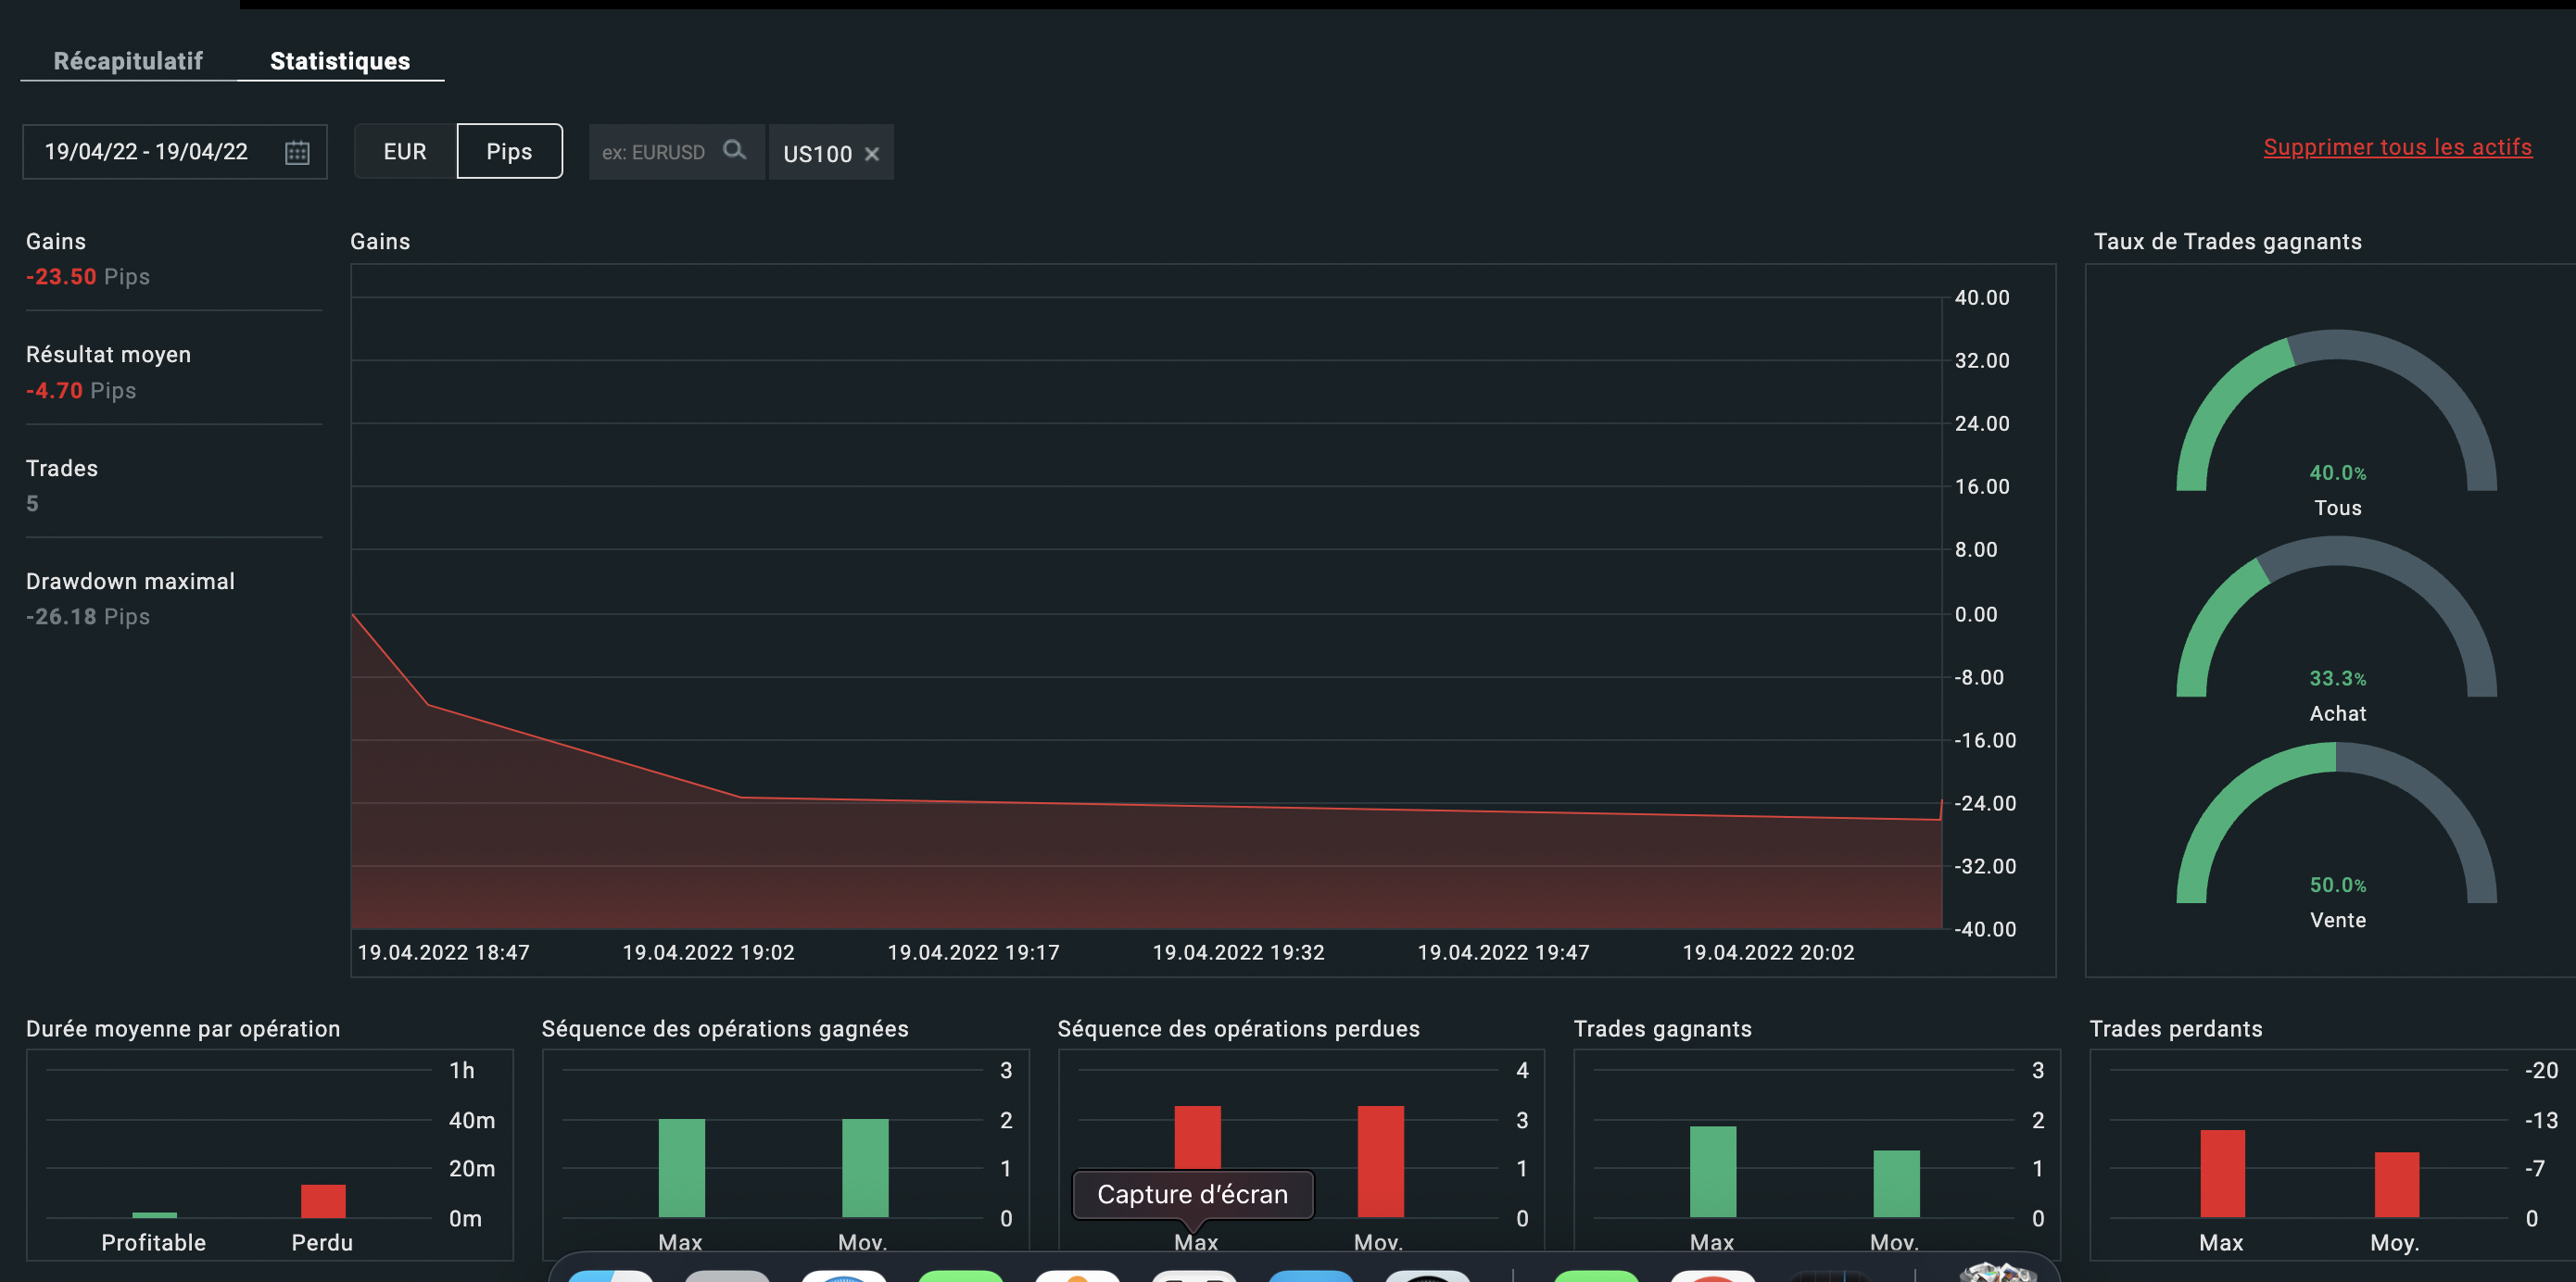Click the Achat win-rate gauge
The image size is (2576, 1282).
2336,626
